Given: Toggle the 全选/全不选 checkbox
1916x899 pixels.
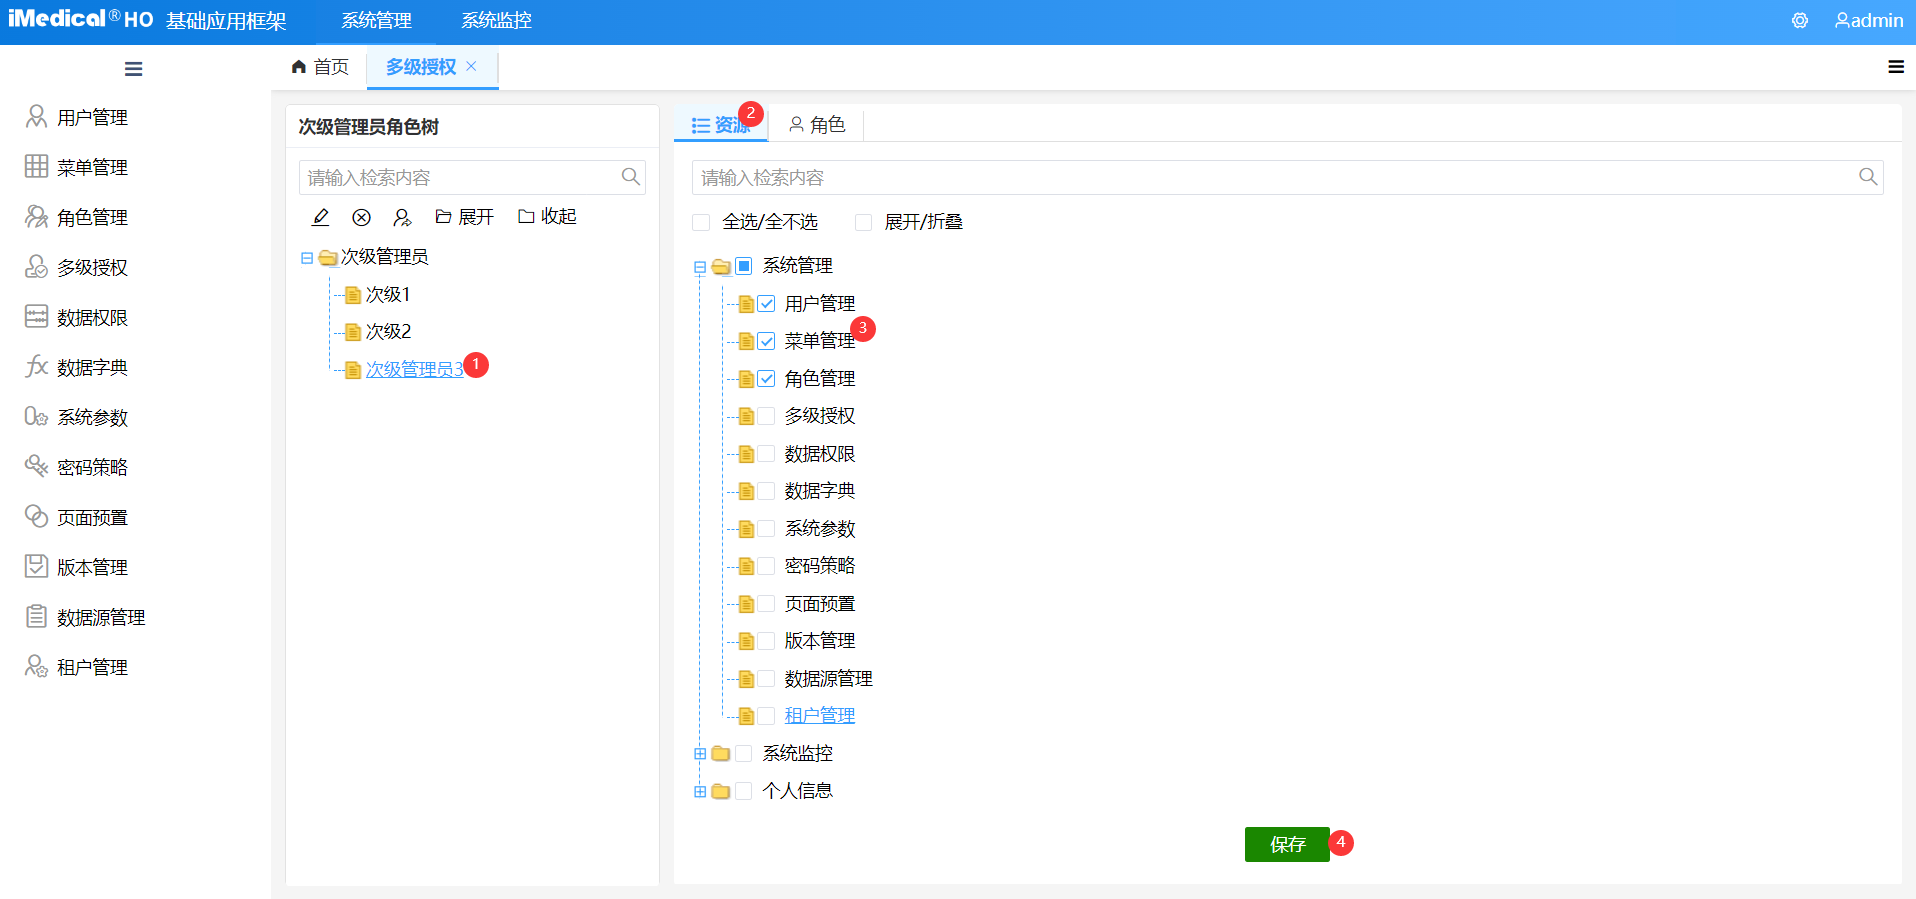Looking at the screenshot, I should 701,222.
